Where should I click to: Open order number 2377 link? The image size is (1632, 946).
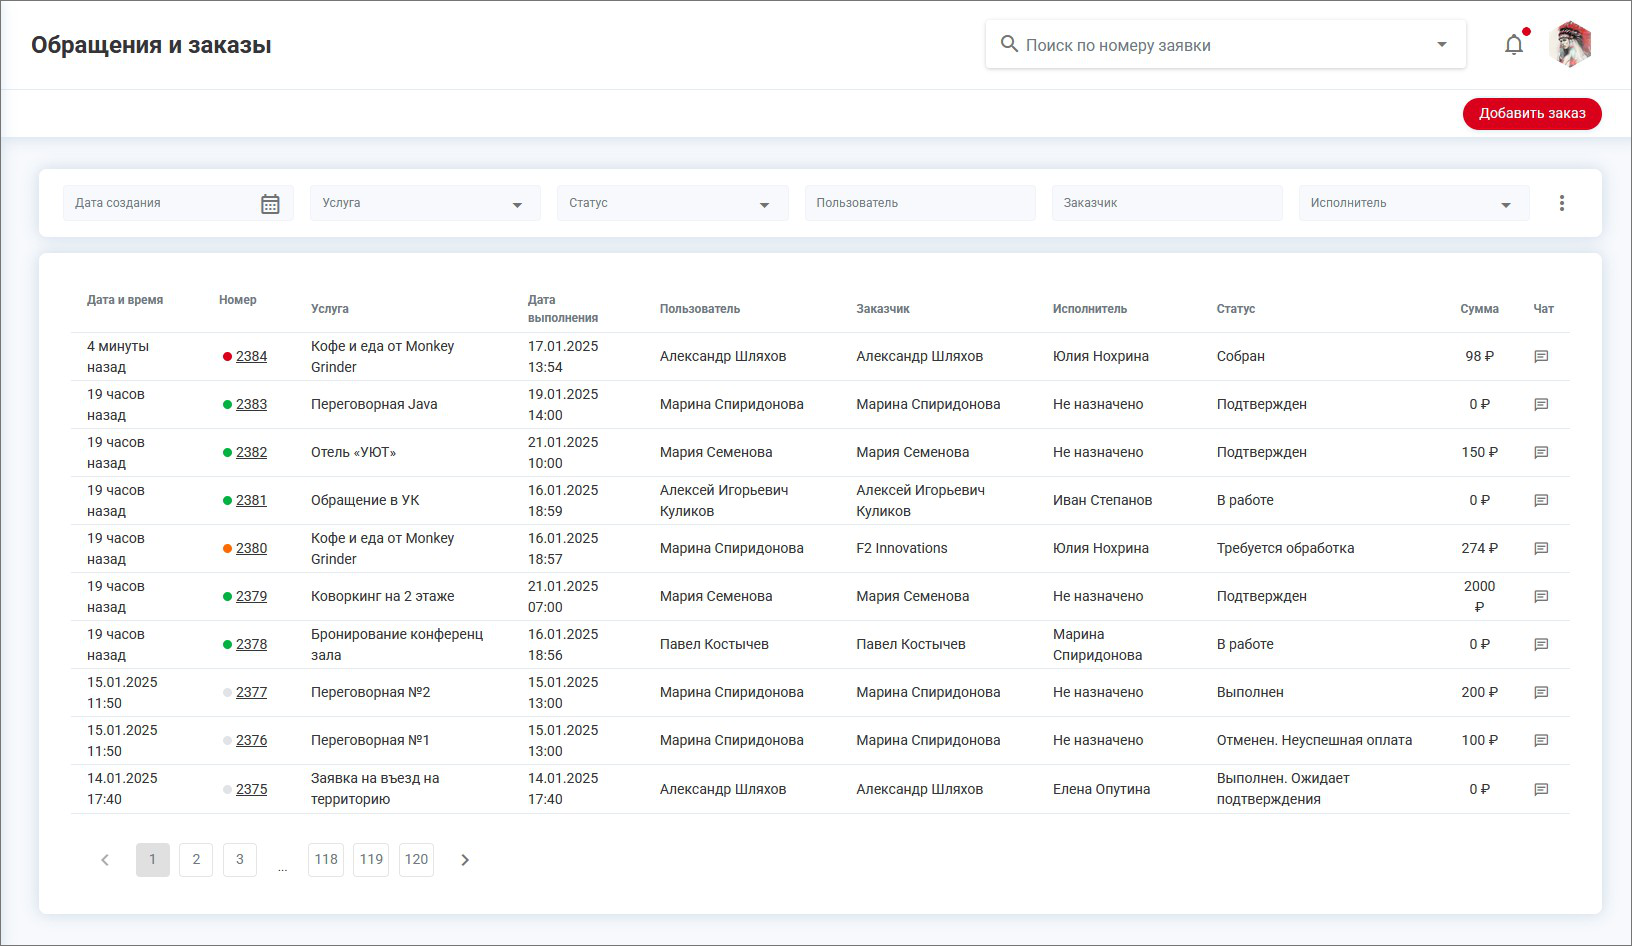pyautogui.click(x=251, y=693)
